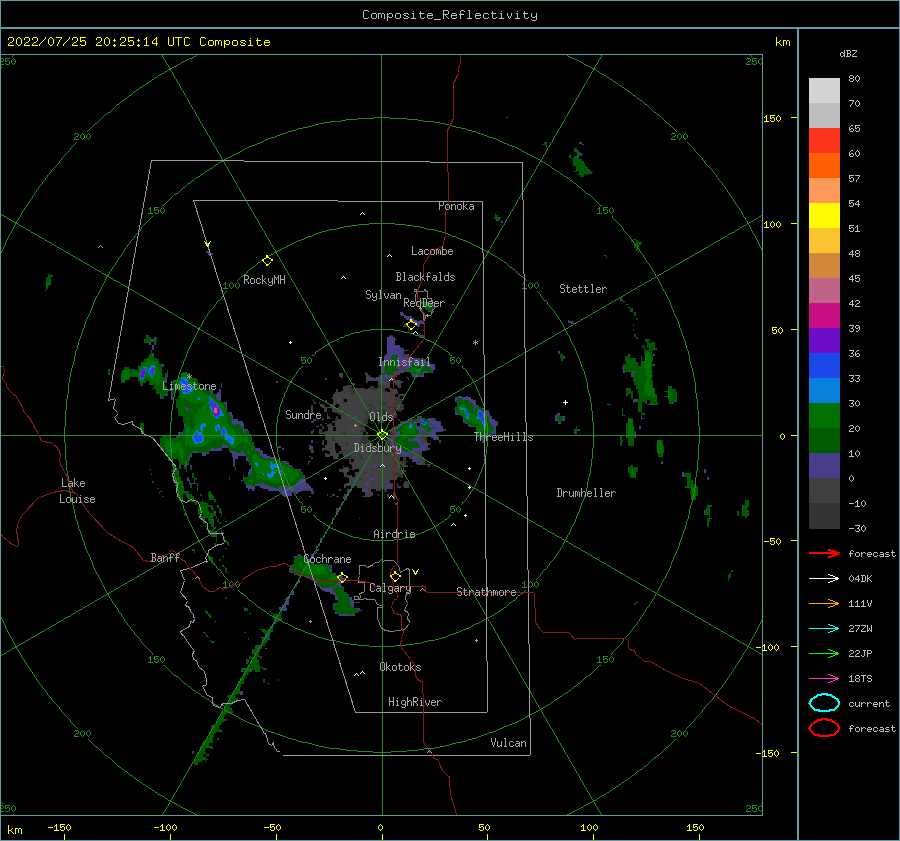This screenshot has width=900, height=841.
Task: Click the white 04DK arrow icon
Action: pos(824,578)
